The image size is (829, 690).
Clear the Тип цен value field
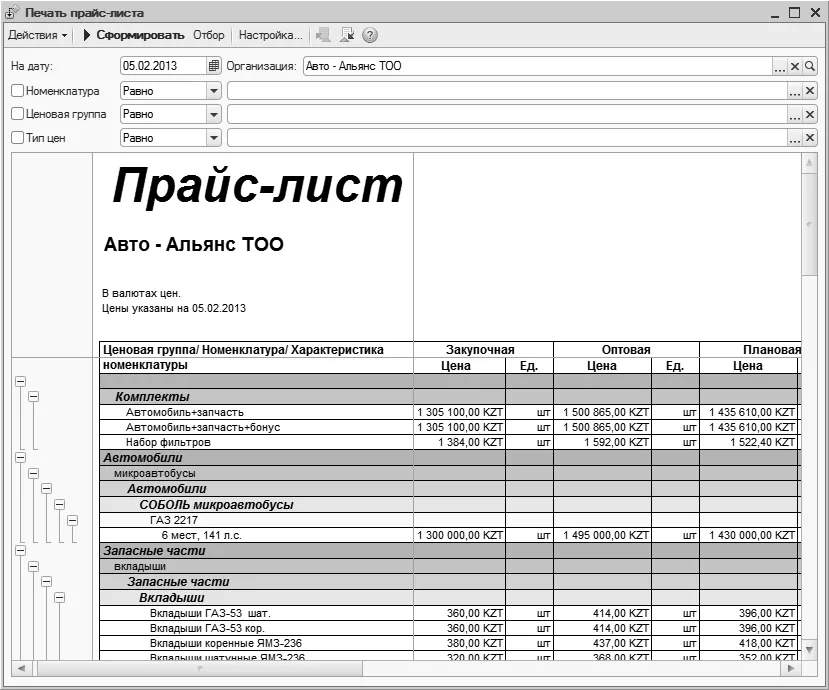[809, 139]
